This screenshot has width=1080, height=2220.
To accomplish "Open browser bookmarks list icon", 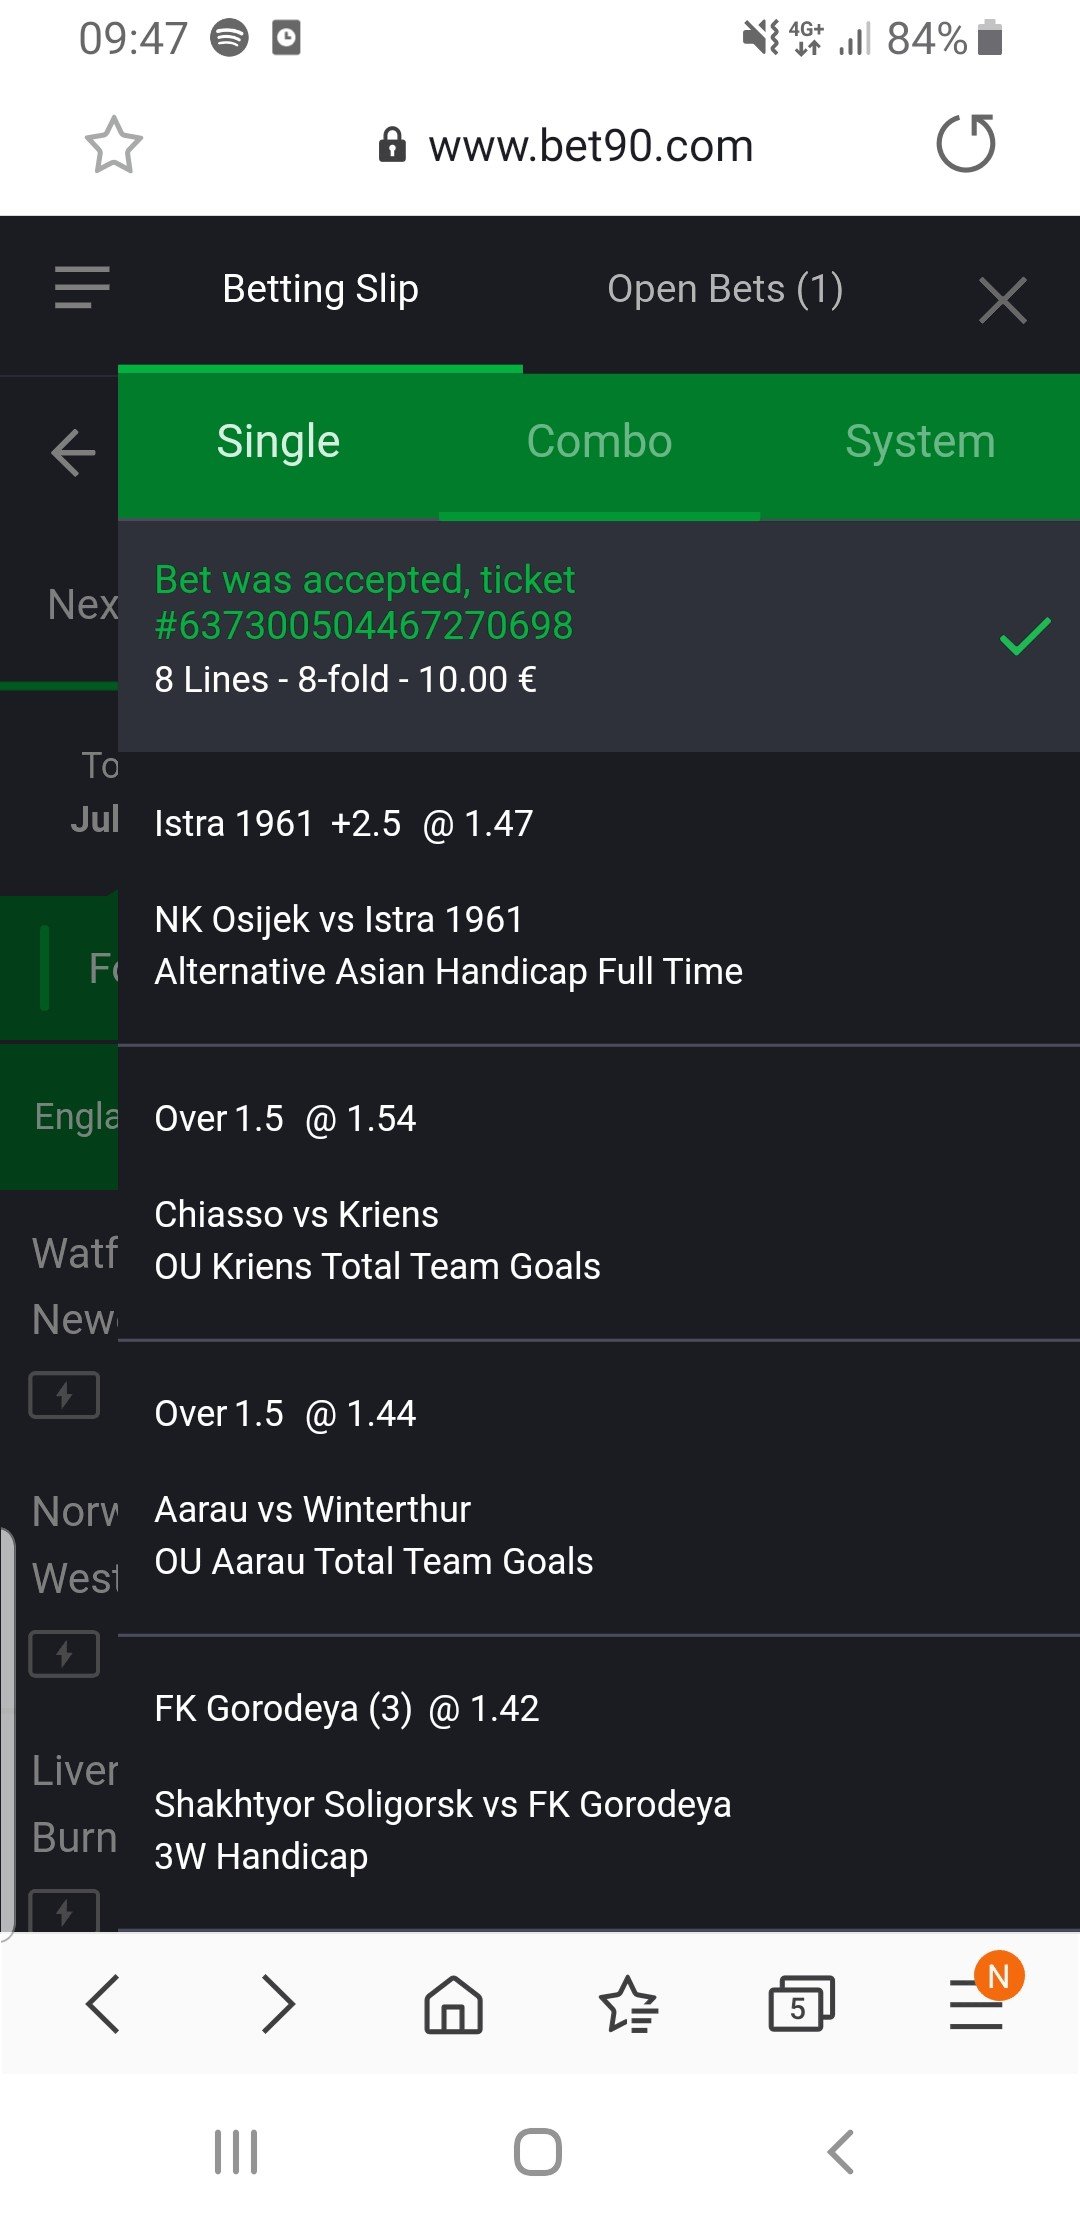I will (628, 2004).
